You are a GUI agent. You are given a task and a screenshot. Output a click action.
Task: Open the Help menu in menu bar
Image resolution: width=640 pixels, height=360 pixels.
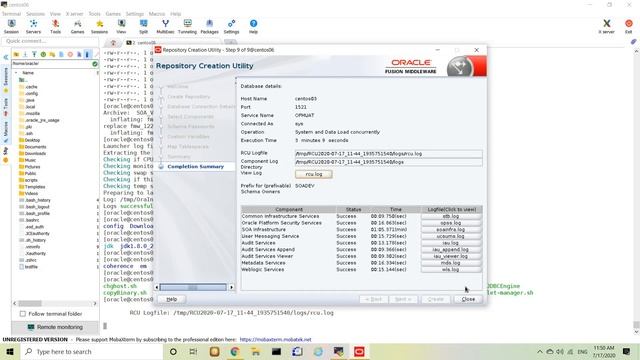coord(176,14)
